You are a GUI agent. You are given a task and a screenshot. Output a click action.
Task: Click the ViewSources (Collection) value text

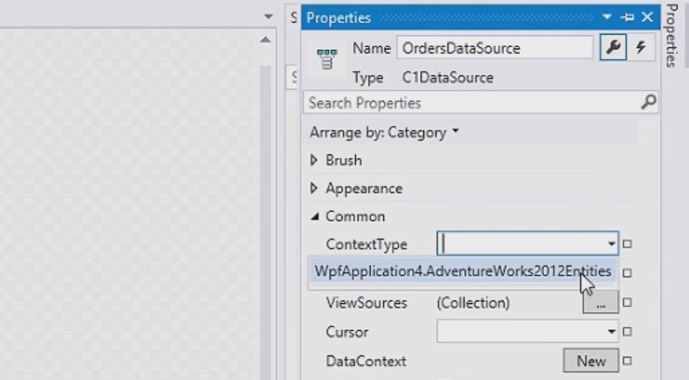coord(473,303)
